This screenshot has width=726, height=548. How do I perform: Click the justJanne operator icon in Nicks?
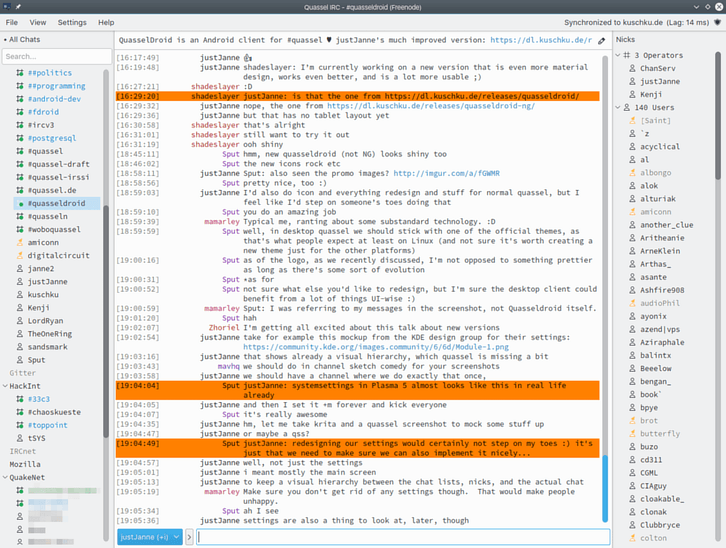click(632, 81)
